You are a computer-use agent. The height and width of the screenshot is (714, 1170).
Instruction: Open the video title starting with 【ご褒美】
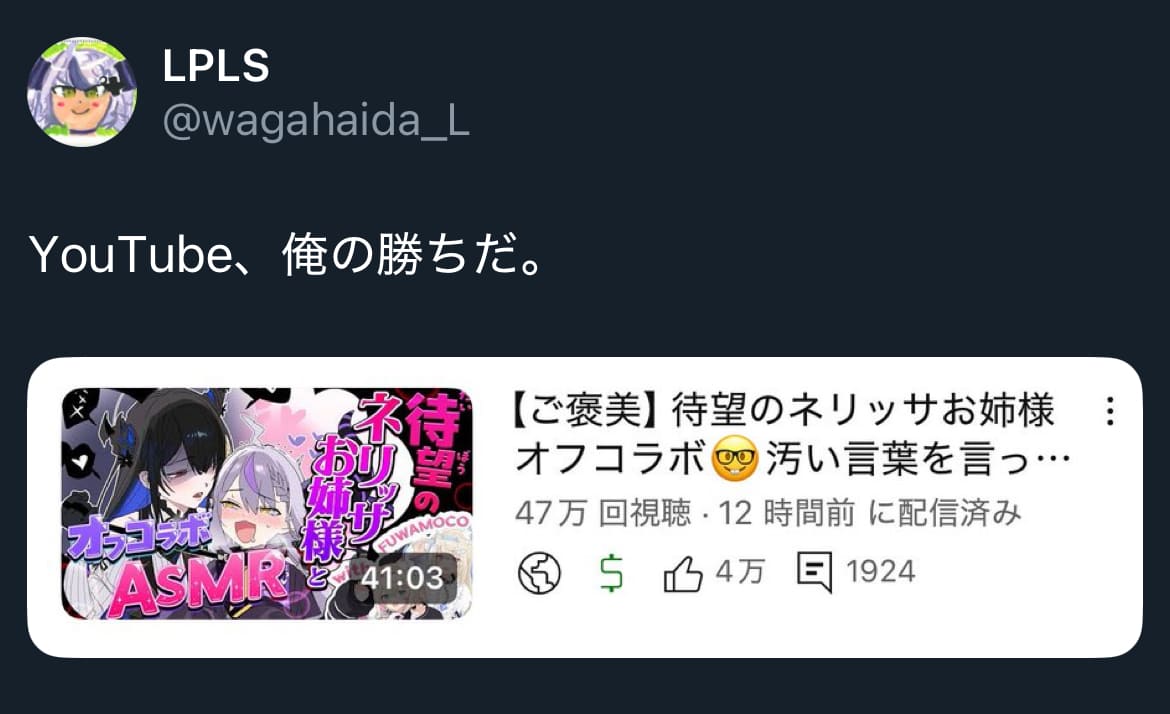pos(791,433)
